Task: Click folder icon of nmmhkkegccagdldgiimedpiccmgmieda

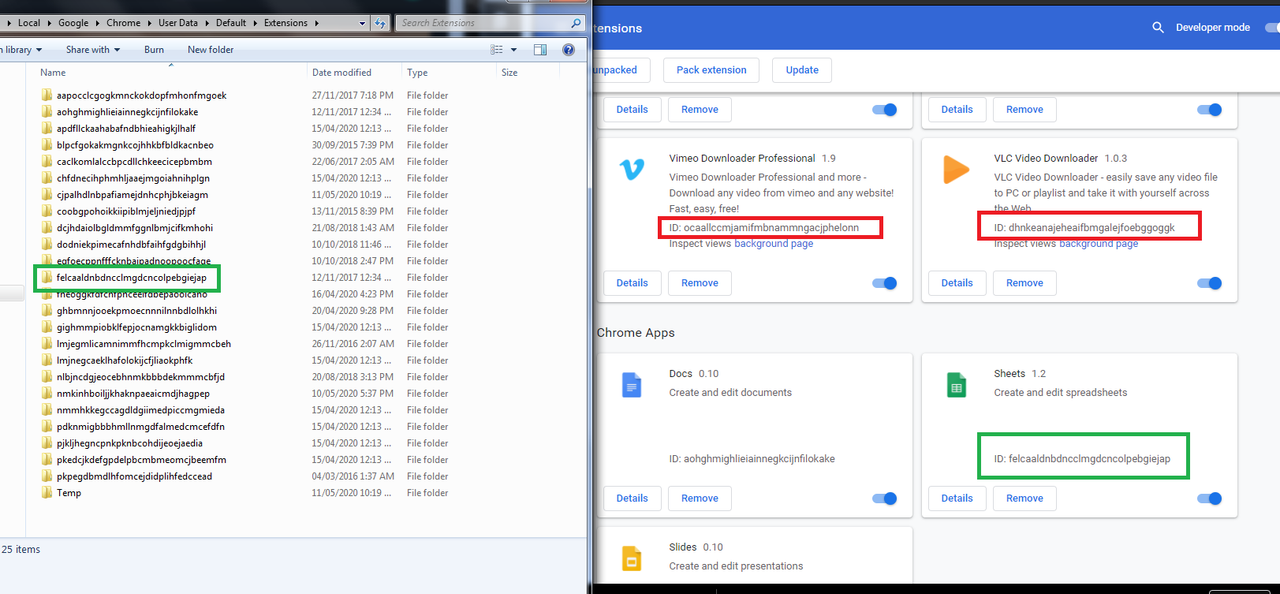Action: pos(46,410)
